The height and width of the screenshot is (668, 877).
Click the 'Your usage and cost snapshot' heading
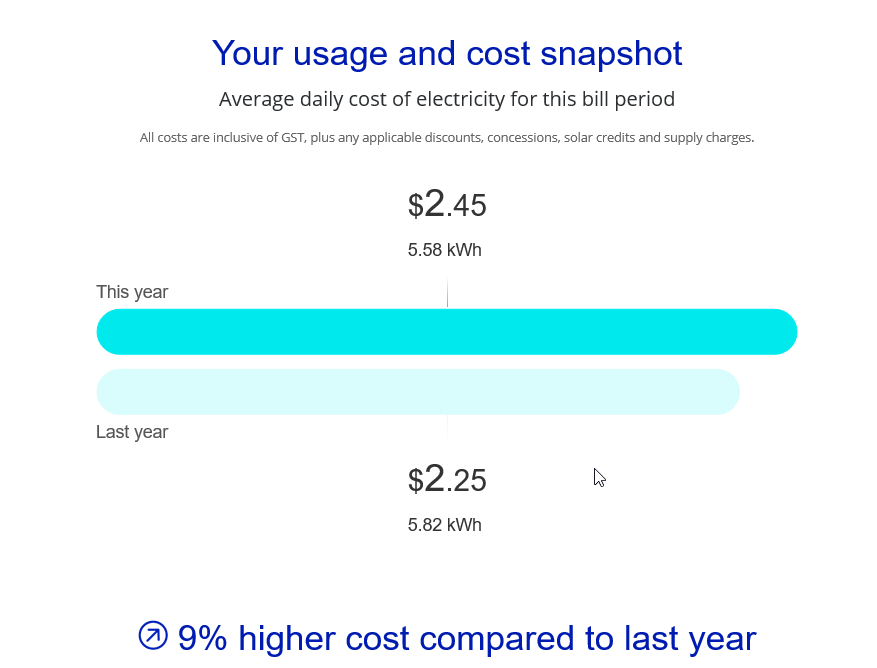point(447,53)
